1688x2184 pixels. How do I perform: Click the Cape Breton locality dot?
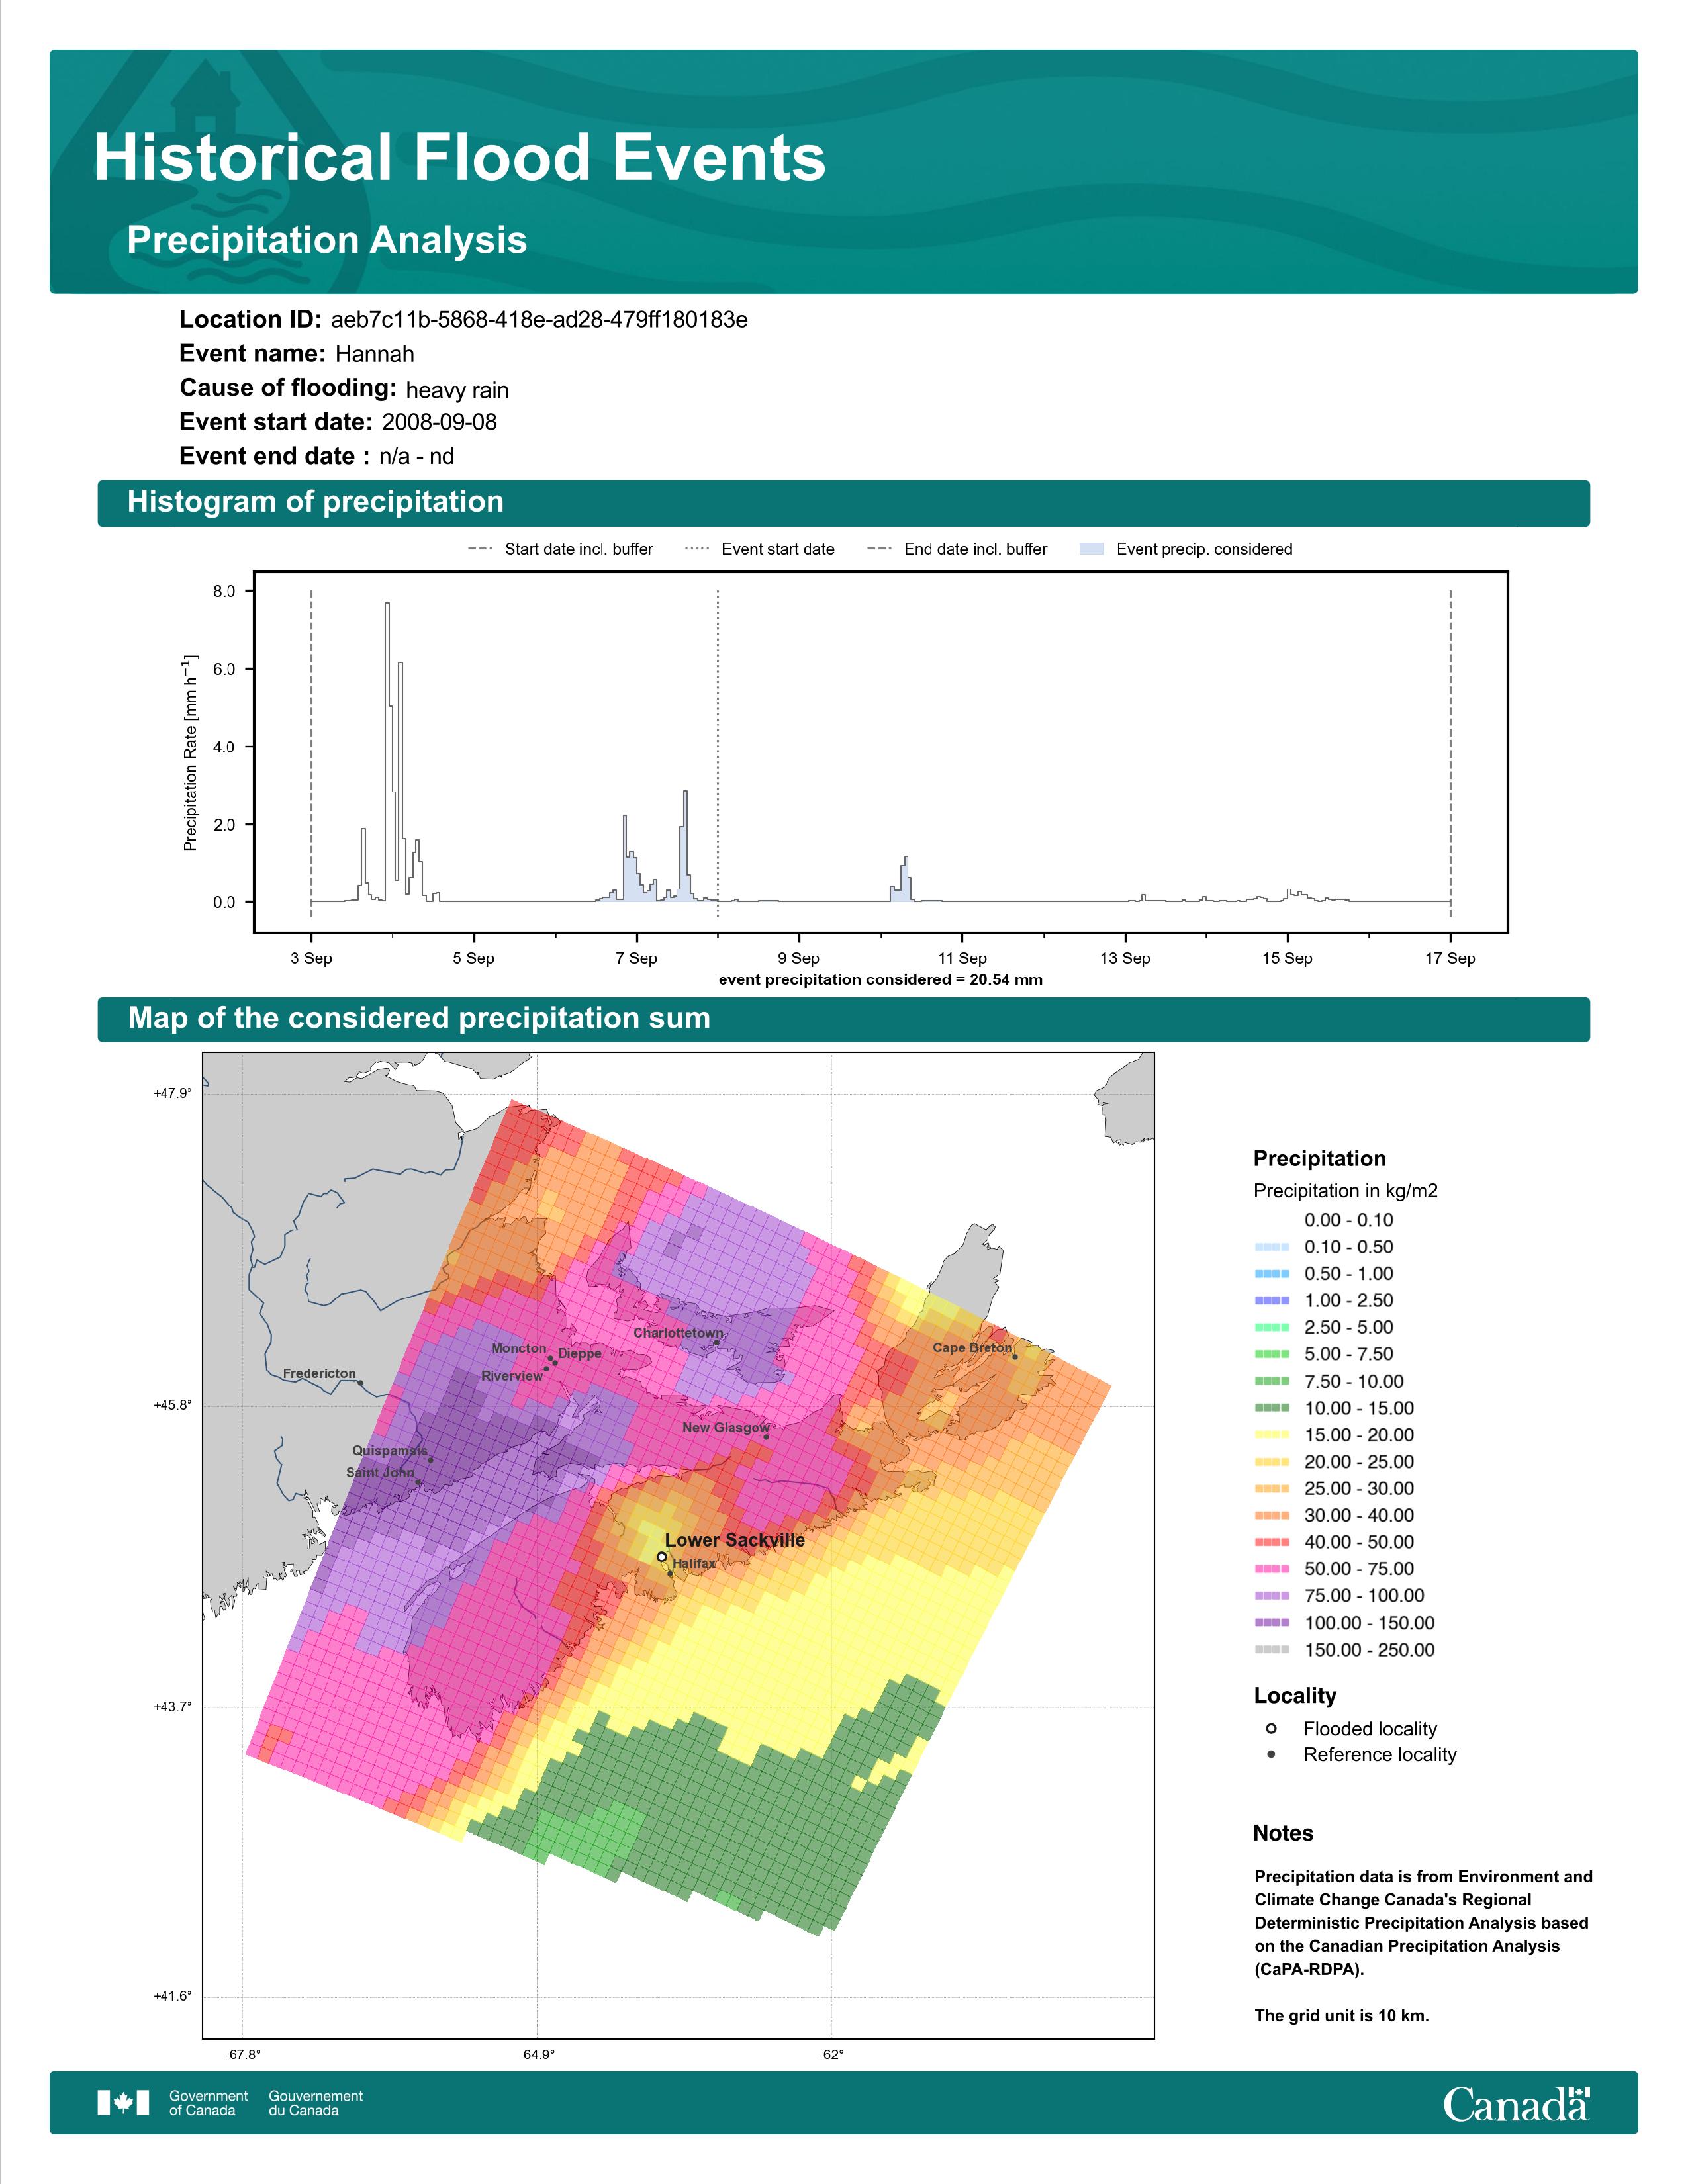(1015, 1357)
